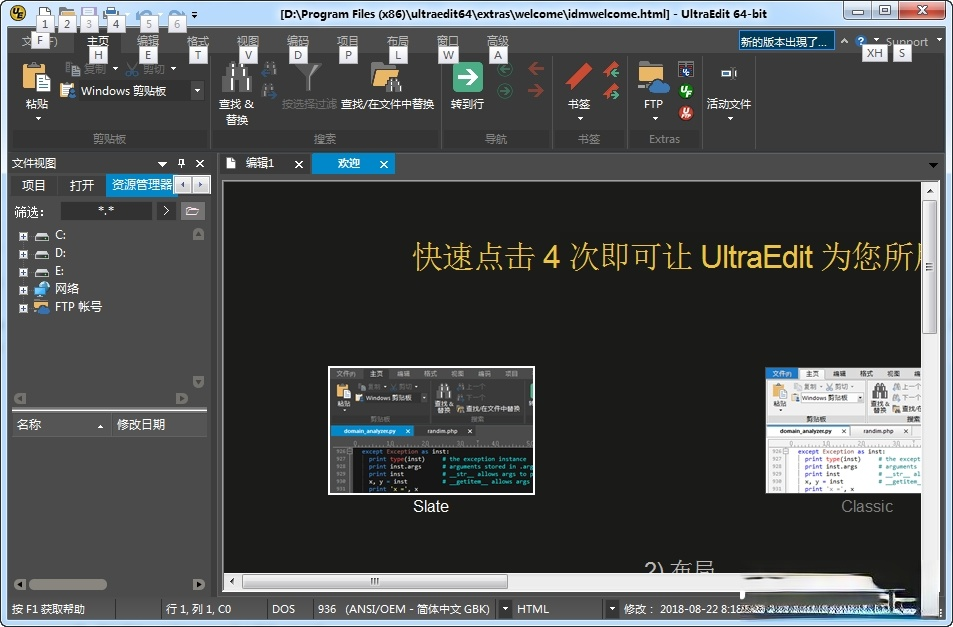Screen dimensions: 953x627
Task: Click the find previous small binoculars icon
Action: (269, 70)
